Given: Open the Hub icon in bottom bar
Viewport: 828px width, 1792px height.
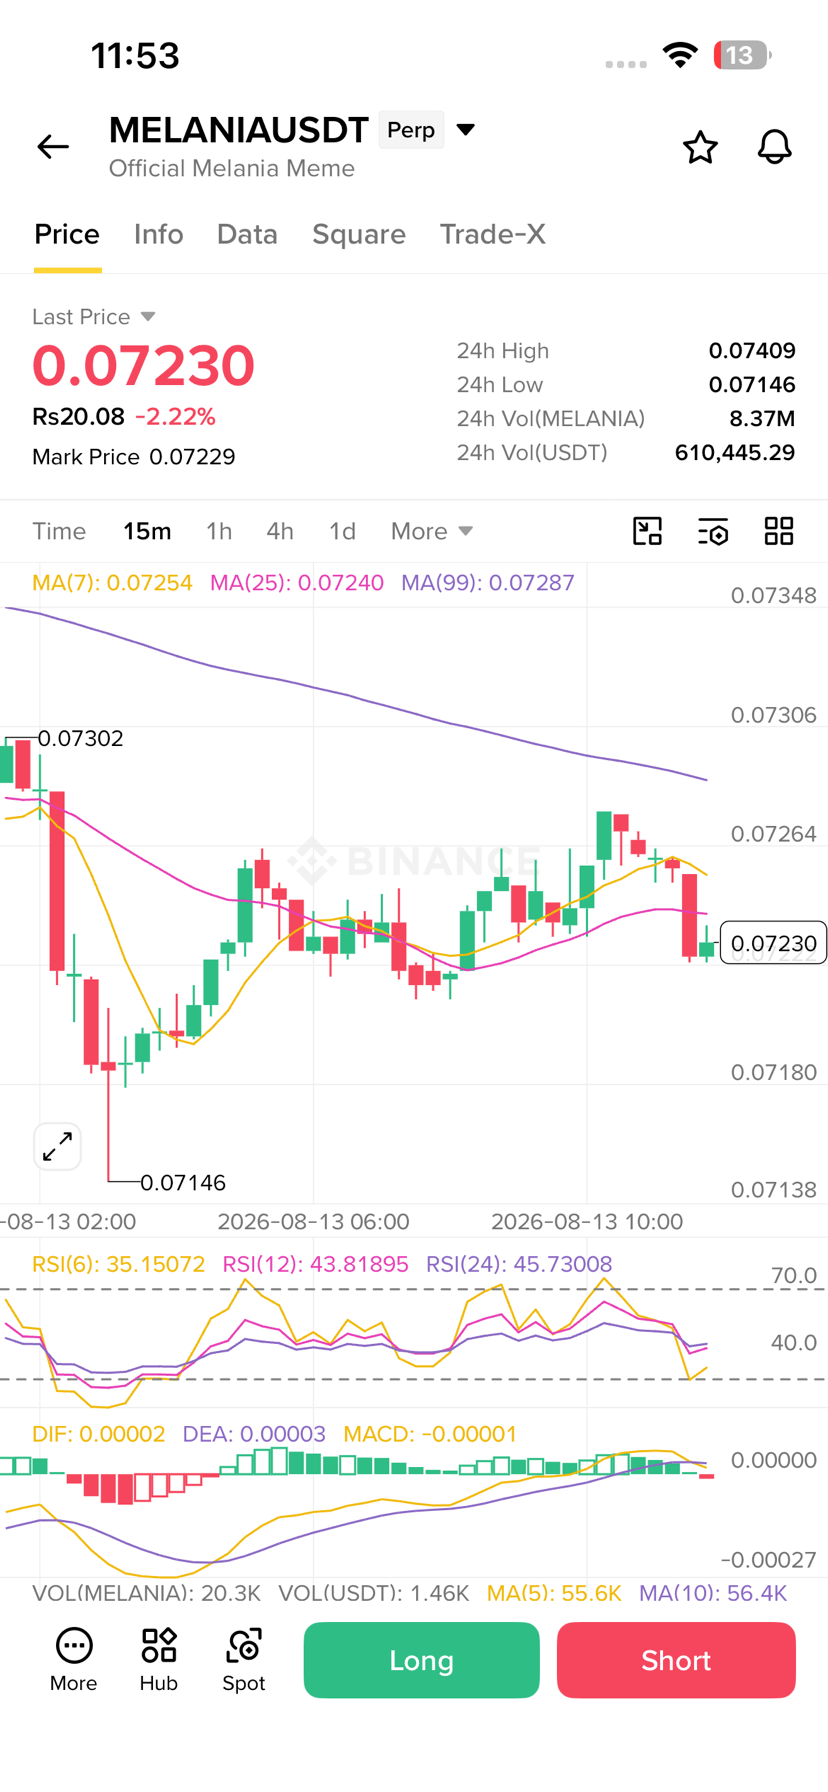Looking at the screenshot, I should [x=158, y=1660].
